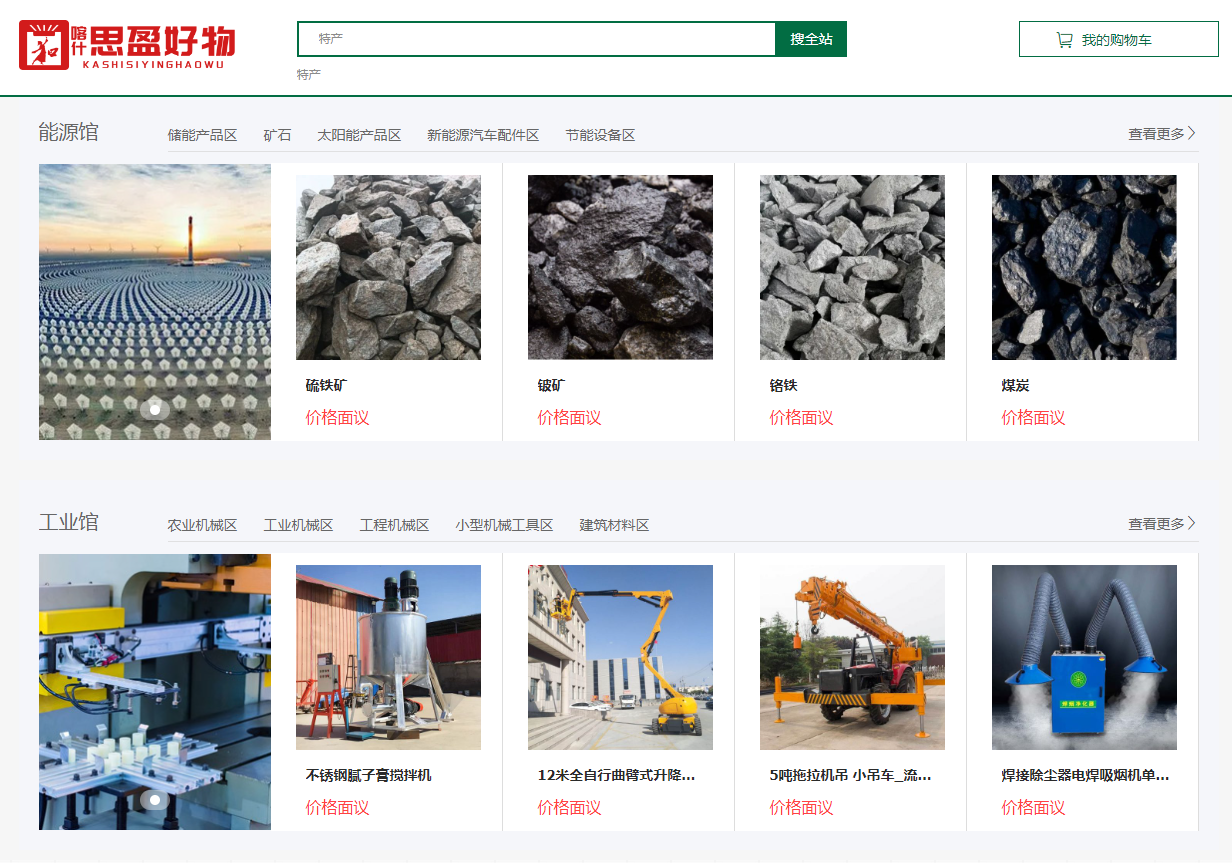
Task: Click 价格面议 under 煤炭
Action: 1033,418
